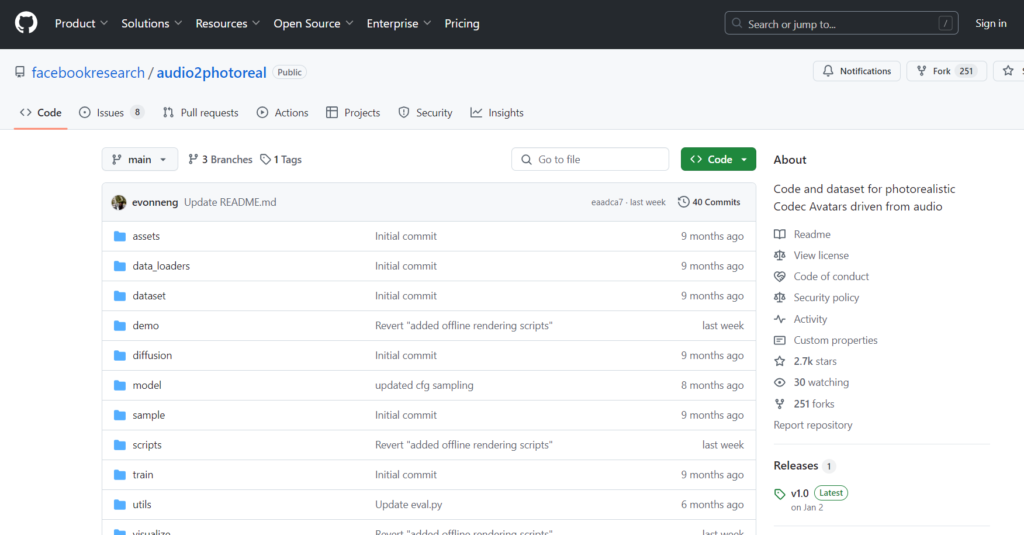
Task: Click the Go to file input
Action: (x=590, y=159)
